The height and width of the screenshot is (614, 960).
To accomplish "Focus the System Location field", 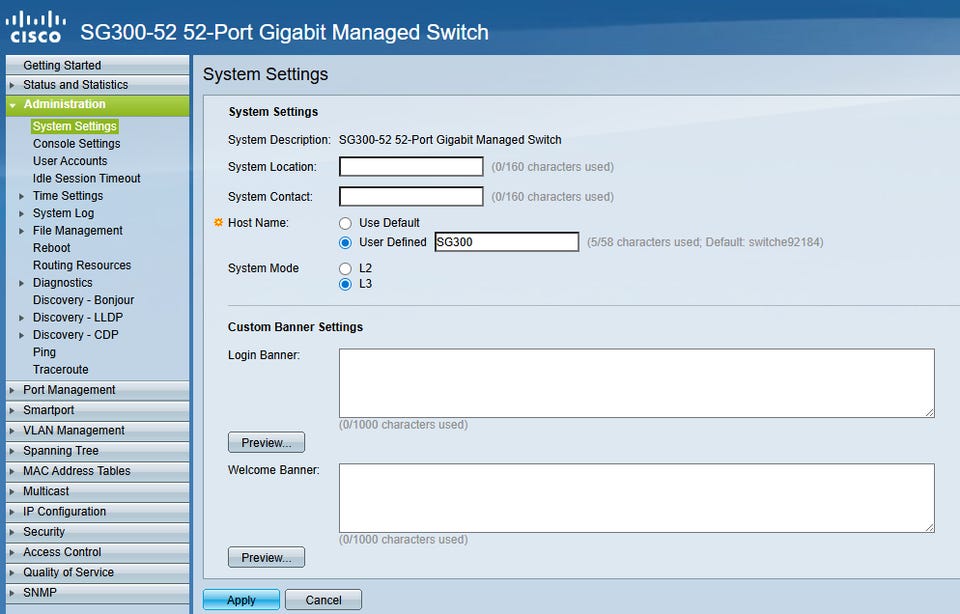I will pos(411,167).
